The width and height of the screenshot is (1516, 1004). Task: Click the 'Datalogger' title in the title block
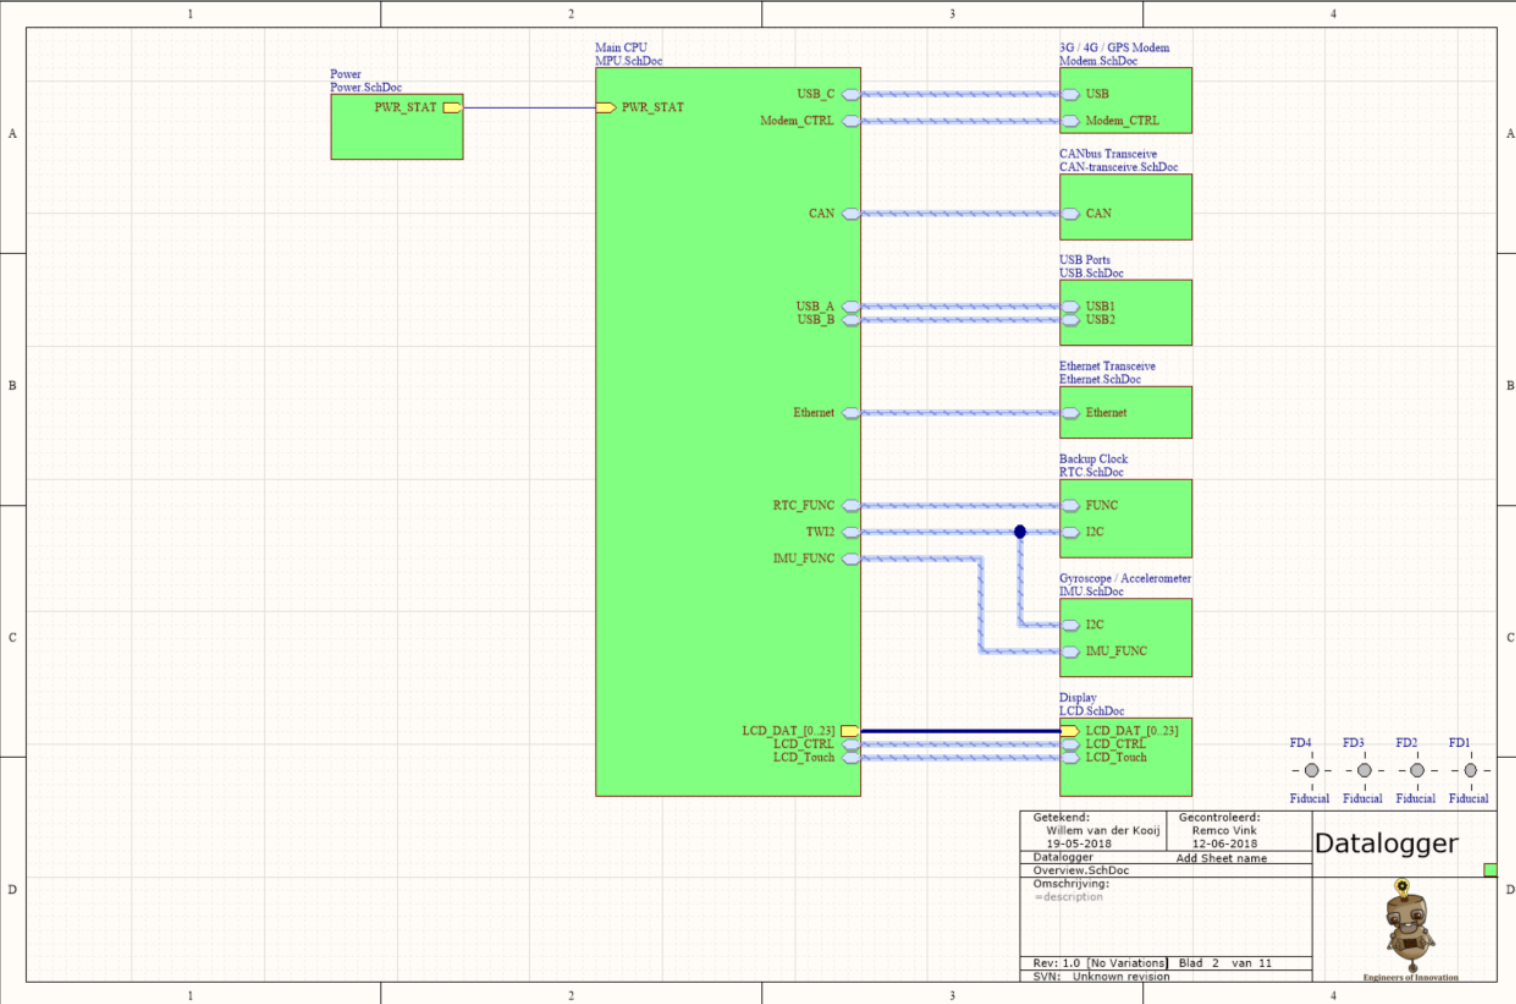pos(1386,844)
